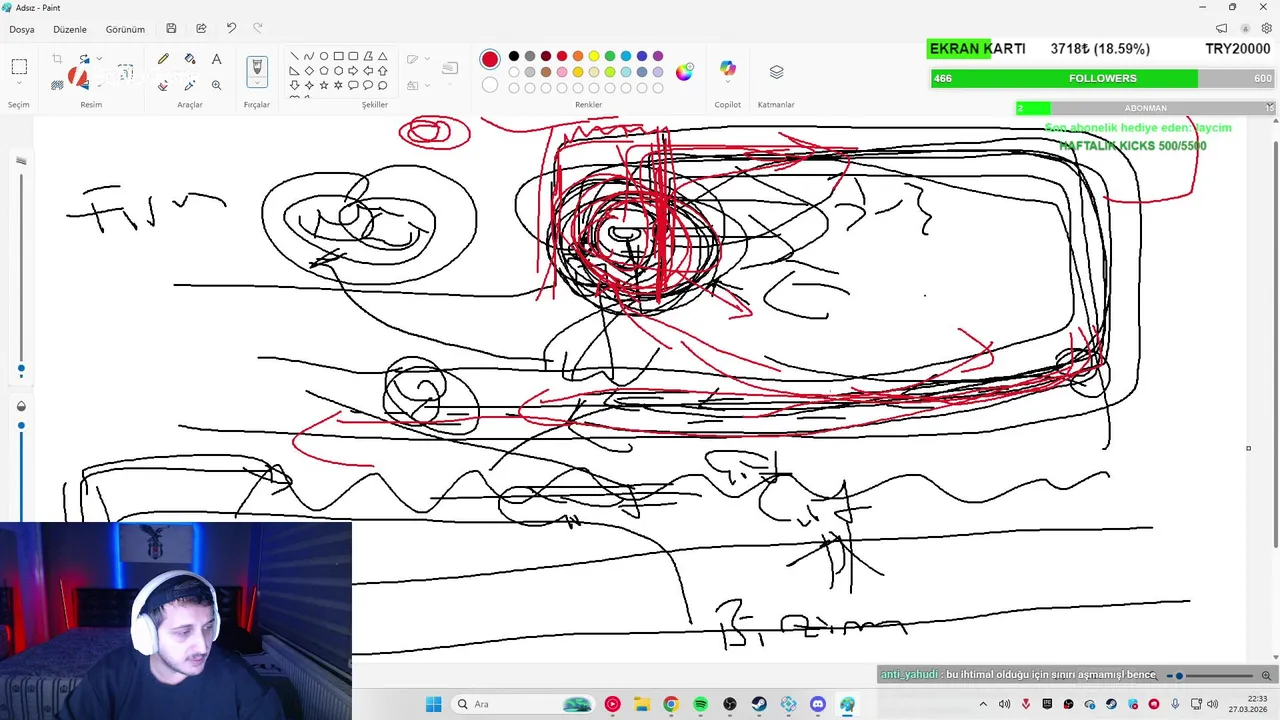Open Steam from taskbar
Screen dimensions: 1280x720
coord(759,704)
